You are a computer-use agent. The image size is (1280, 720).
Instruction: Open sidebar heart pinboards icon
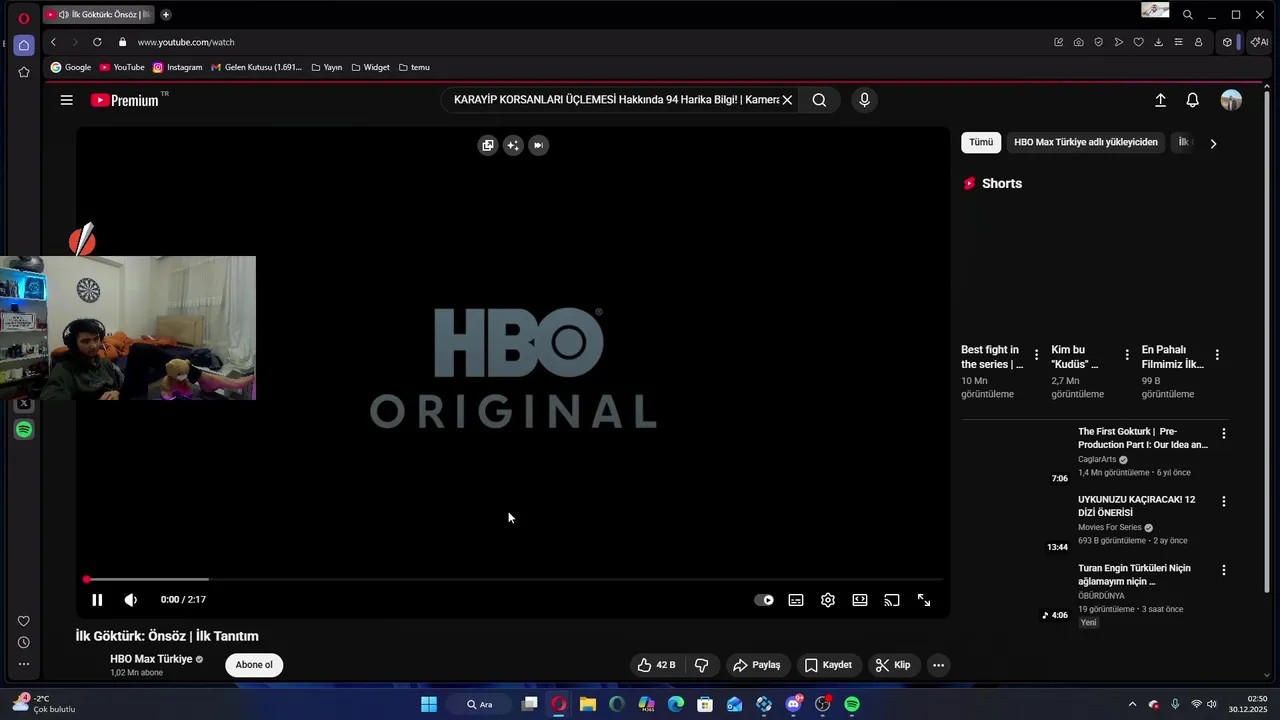pyautogui.click(x=24, y=621)
